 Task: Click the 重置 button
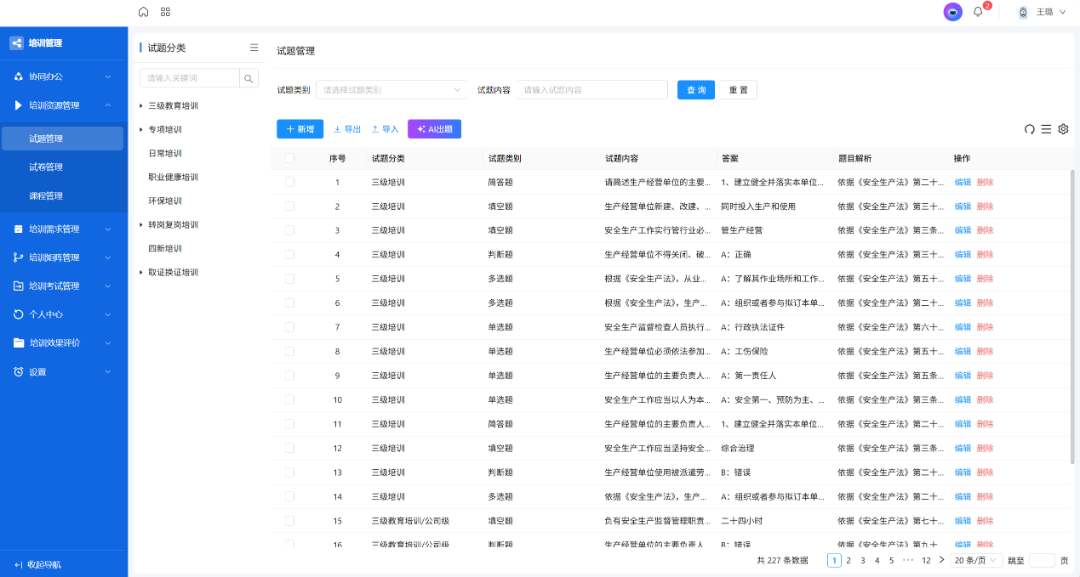(738, 90)
